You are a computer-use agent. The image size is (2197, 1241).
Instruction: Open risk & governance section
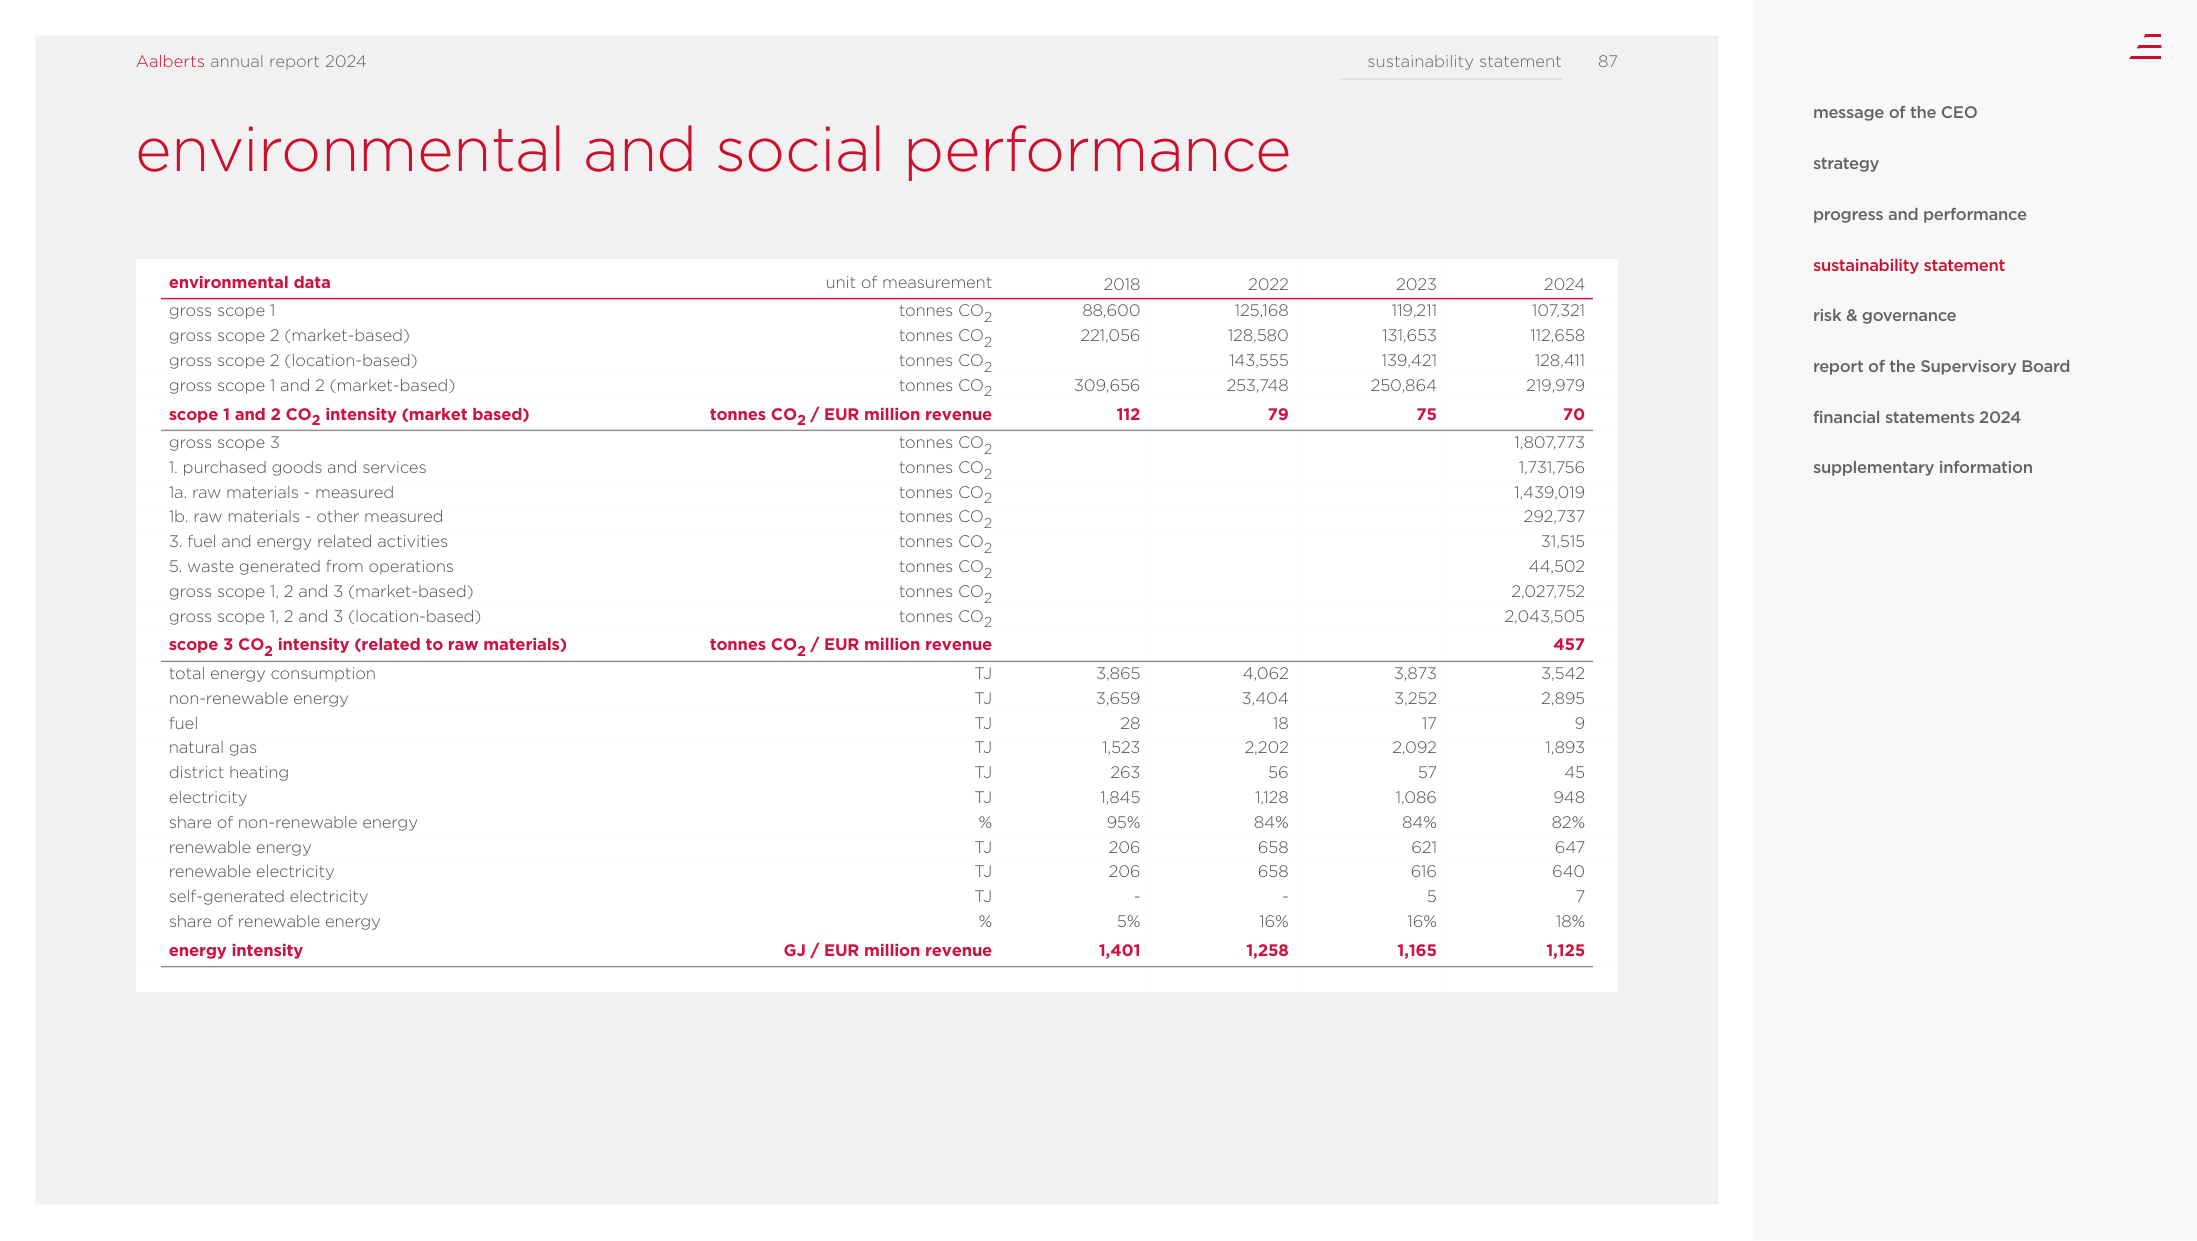tap(1884, 315)
